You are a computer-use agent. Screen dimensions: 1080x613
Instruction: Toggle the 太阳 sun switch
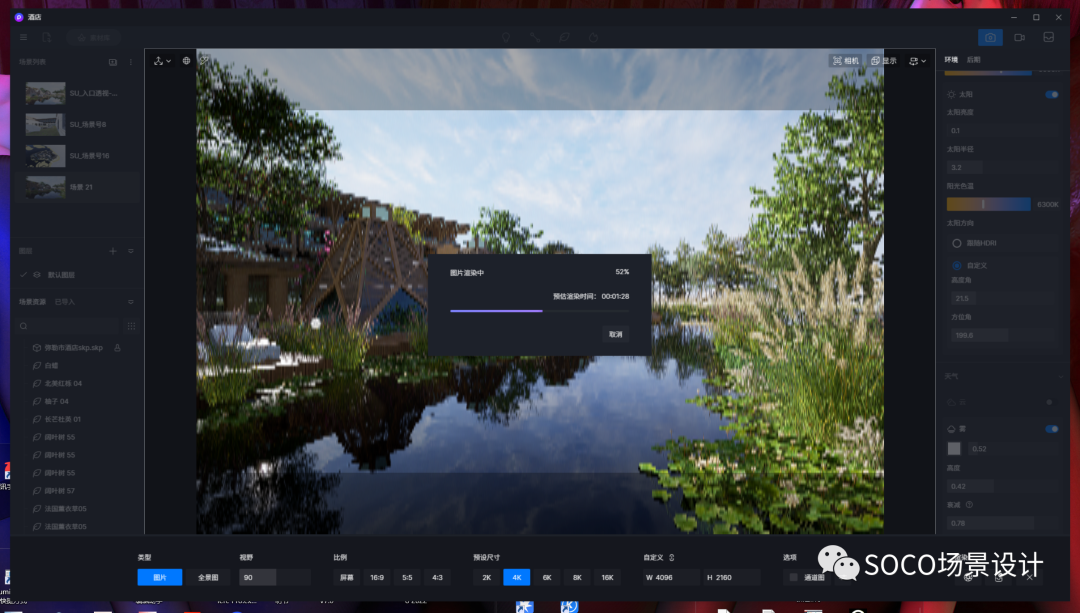pos(1052,94)
